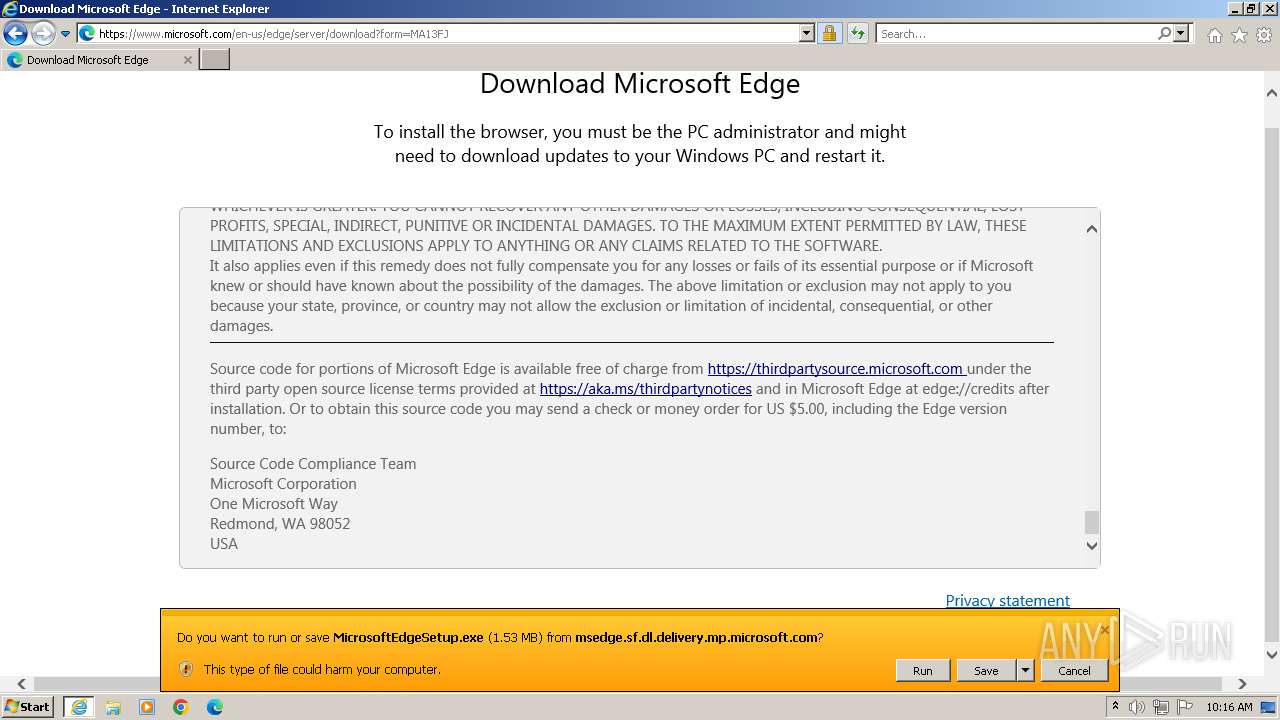Open the volume speaker tray icon

click(1137, 707)
